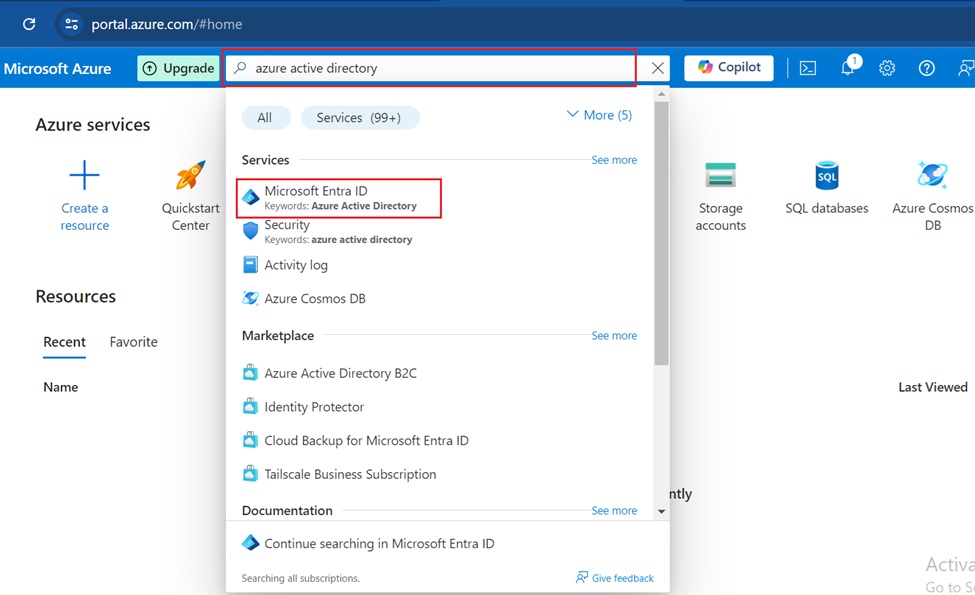Open the notifications bell
The height and width of the screenshot is (595, 975).
click(847, 67)
